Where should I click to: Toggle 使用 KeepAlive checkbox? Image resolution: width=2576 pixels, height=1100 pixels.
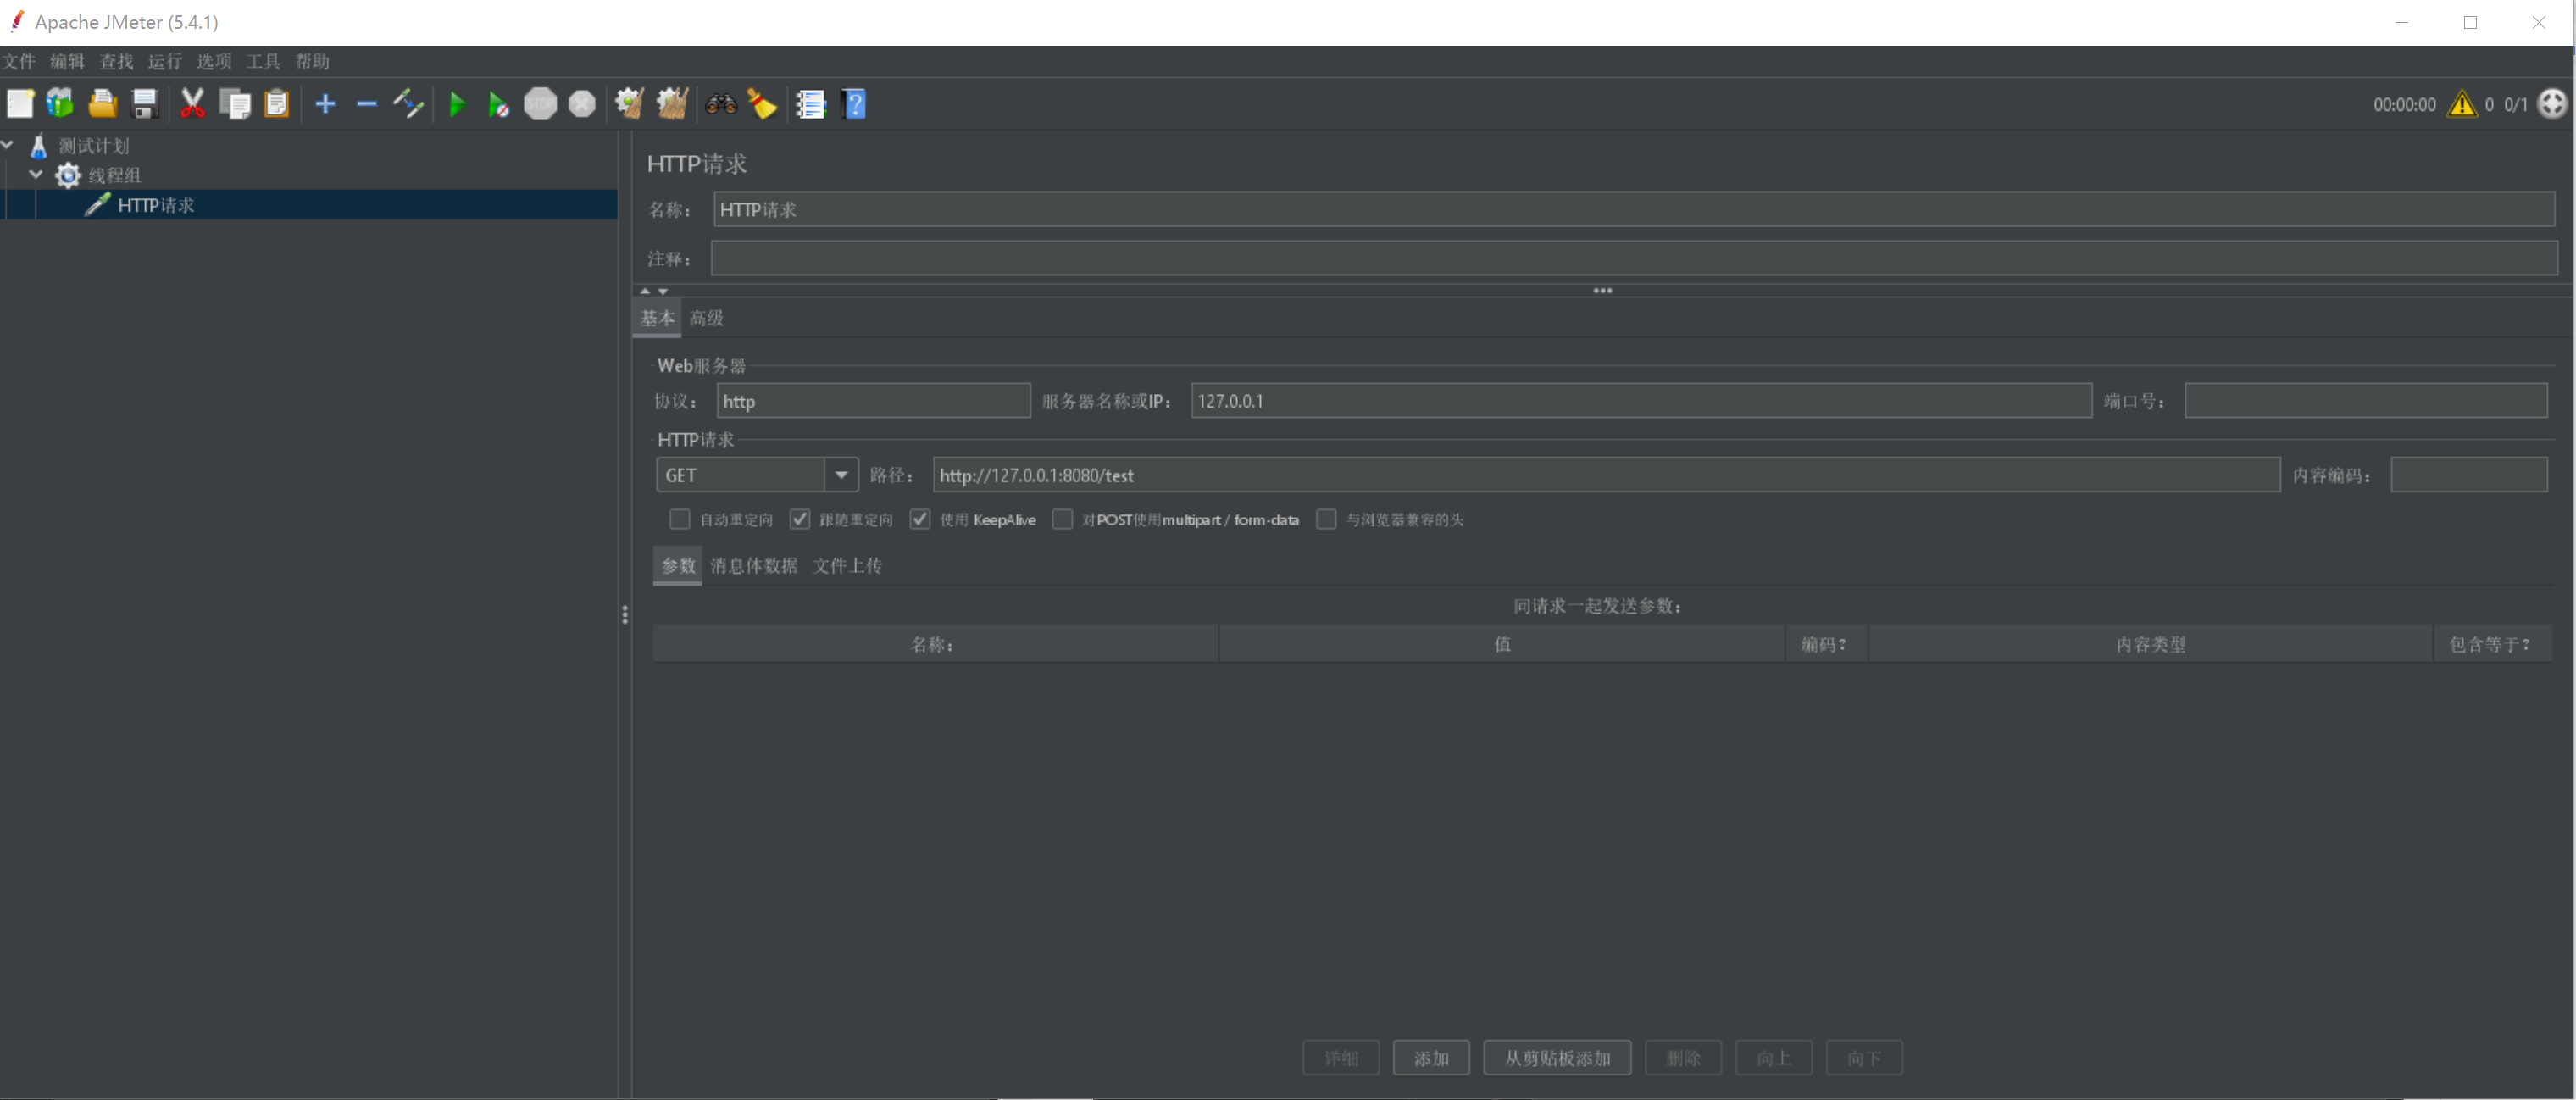click(920, 519)
